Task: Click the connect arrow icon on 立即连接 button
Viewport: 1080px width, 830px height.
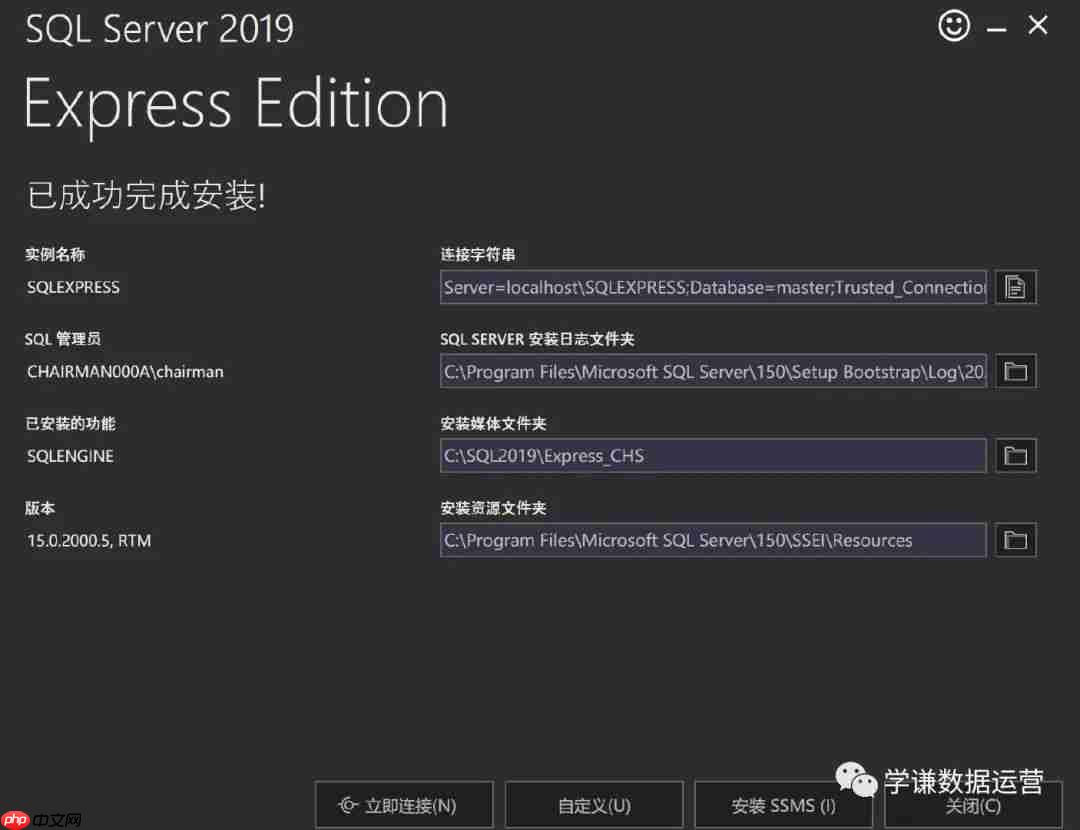Action: [x=348, y=804]
